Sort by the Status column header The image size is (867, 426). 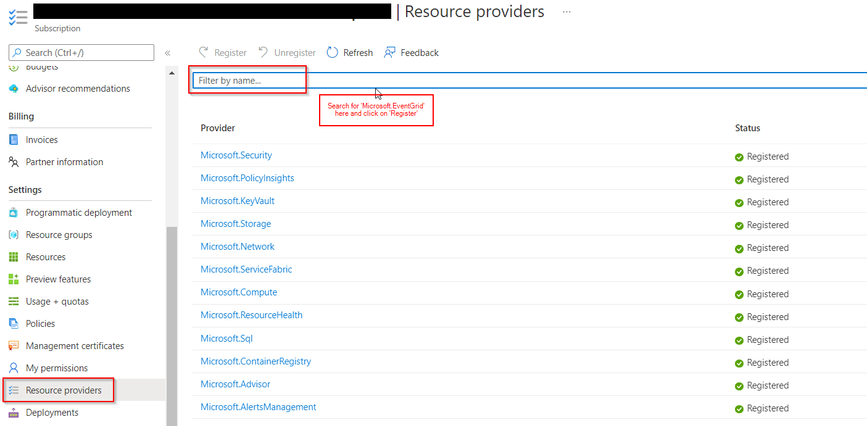[747, 128]
